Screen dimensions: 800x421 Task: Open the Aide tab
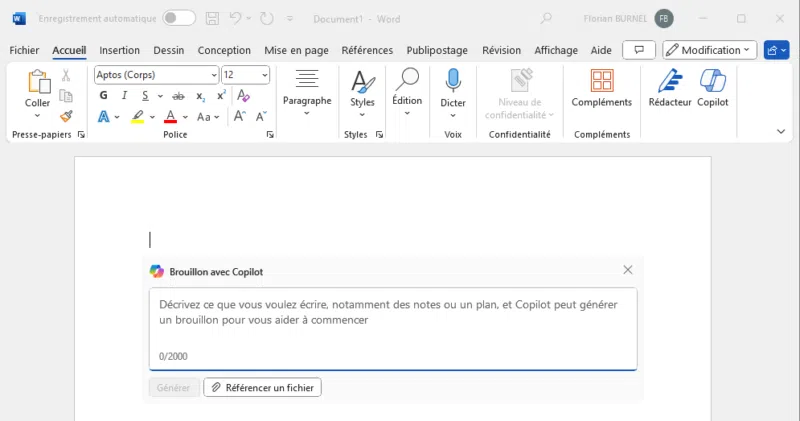(x=601, y=50)
